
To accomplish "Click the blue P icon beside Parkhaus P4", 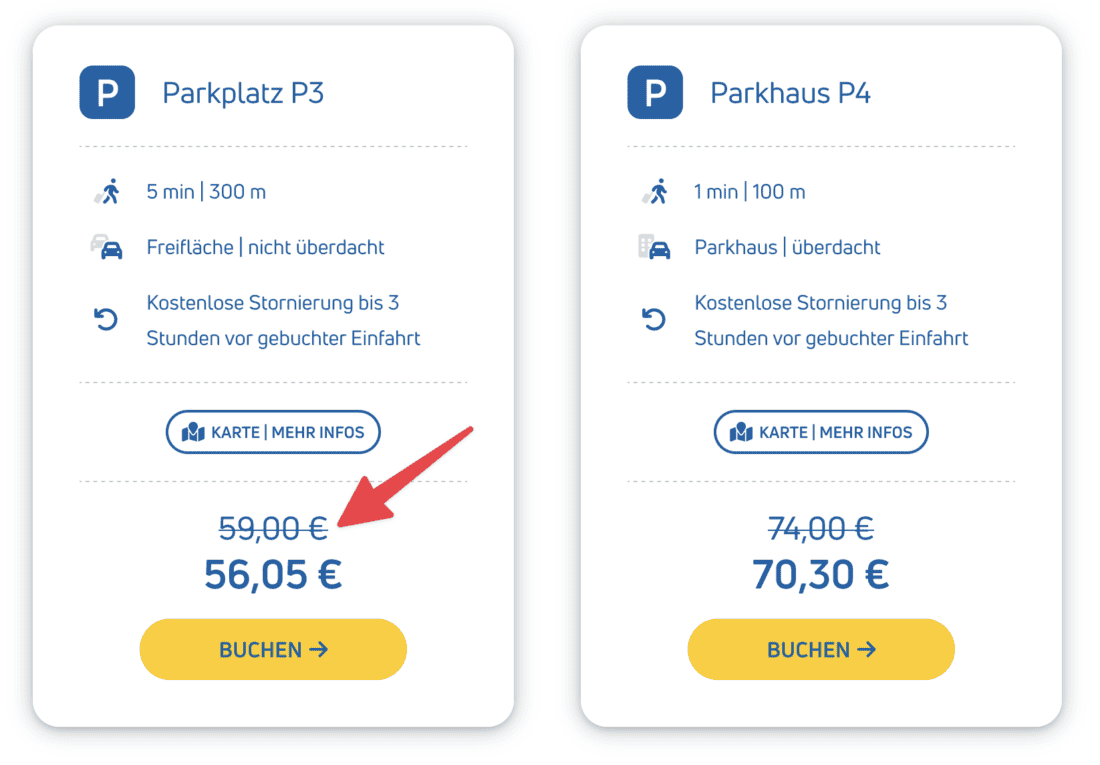I will [655, 93].
